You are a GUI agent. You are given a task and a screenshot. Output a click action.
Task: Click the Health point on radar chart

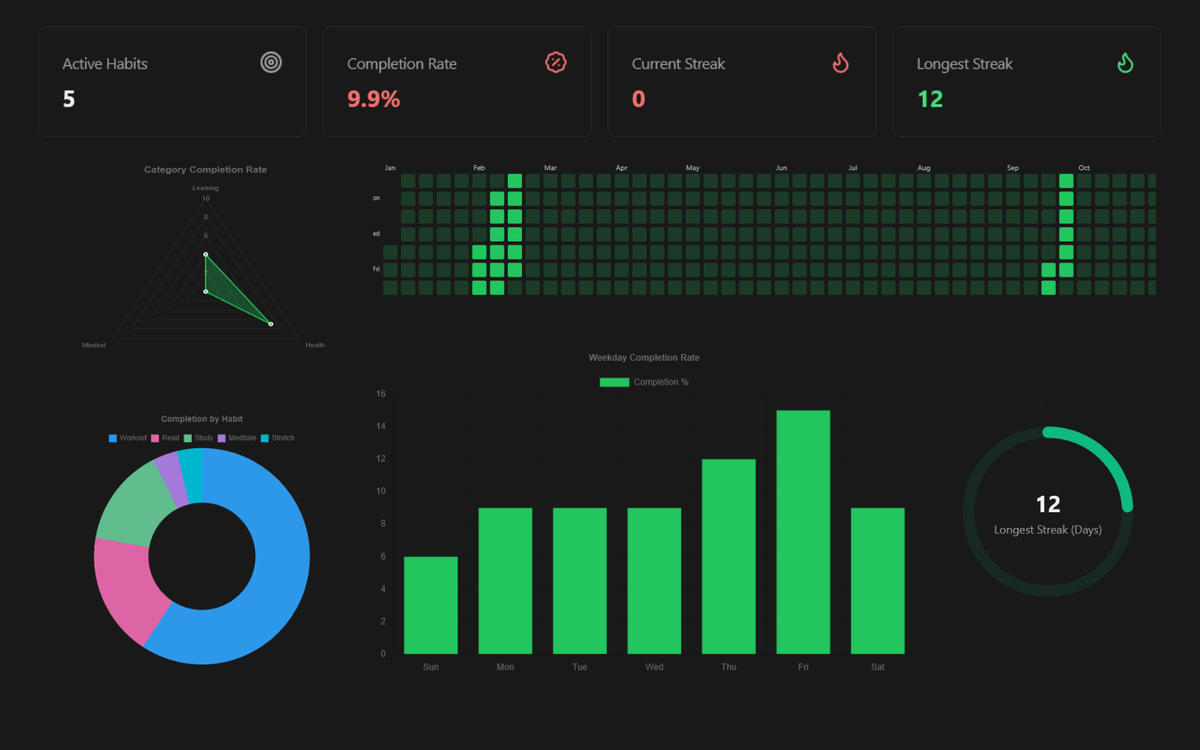(270, 324)
